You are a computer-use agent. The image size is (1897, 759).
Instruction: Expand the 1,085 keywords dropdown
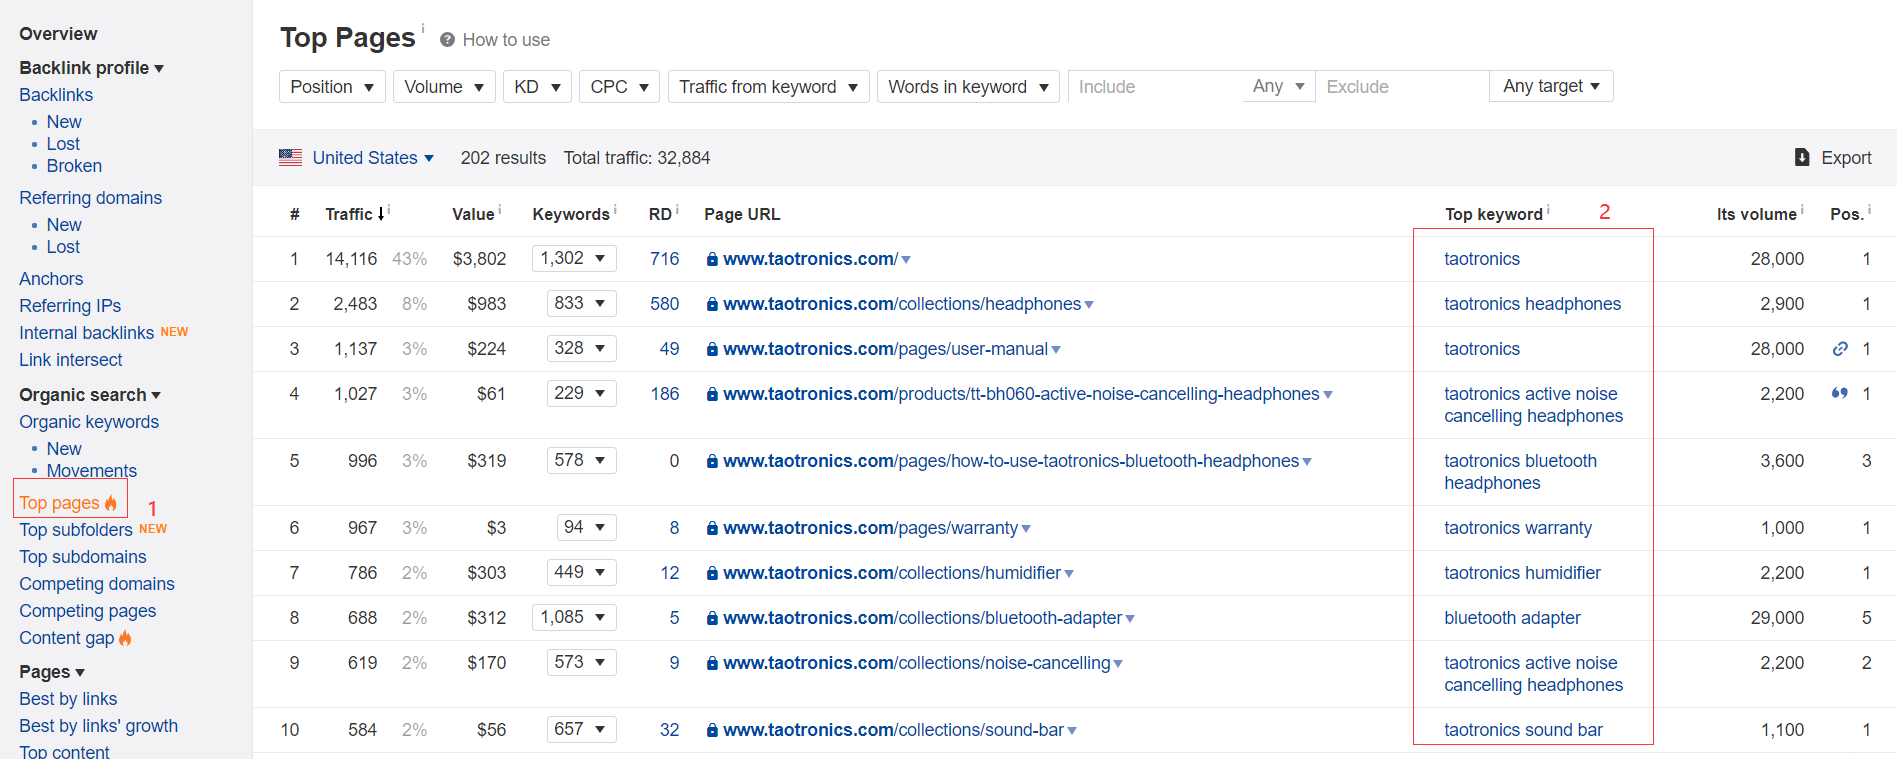tap(574, 617)
